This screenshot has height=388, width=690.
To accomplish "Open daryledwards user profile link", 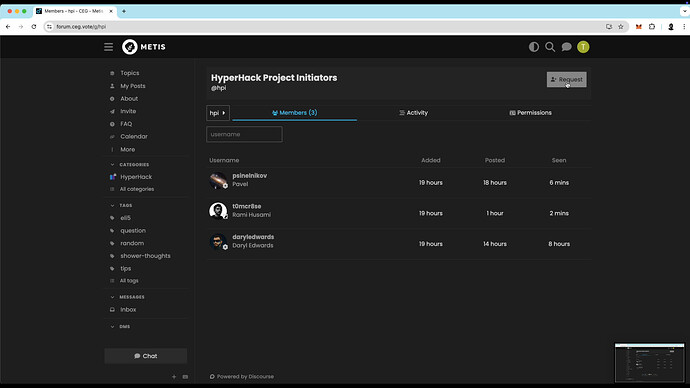I will click(x=253, y=237).
